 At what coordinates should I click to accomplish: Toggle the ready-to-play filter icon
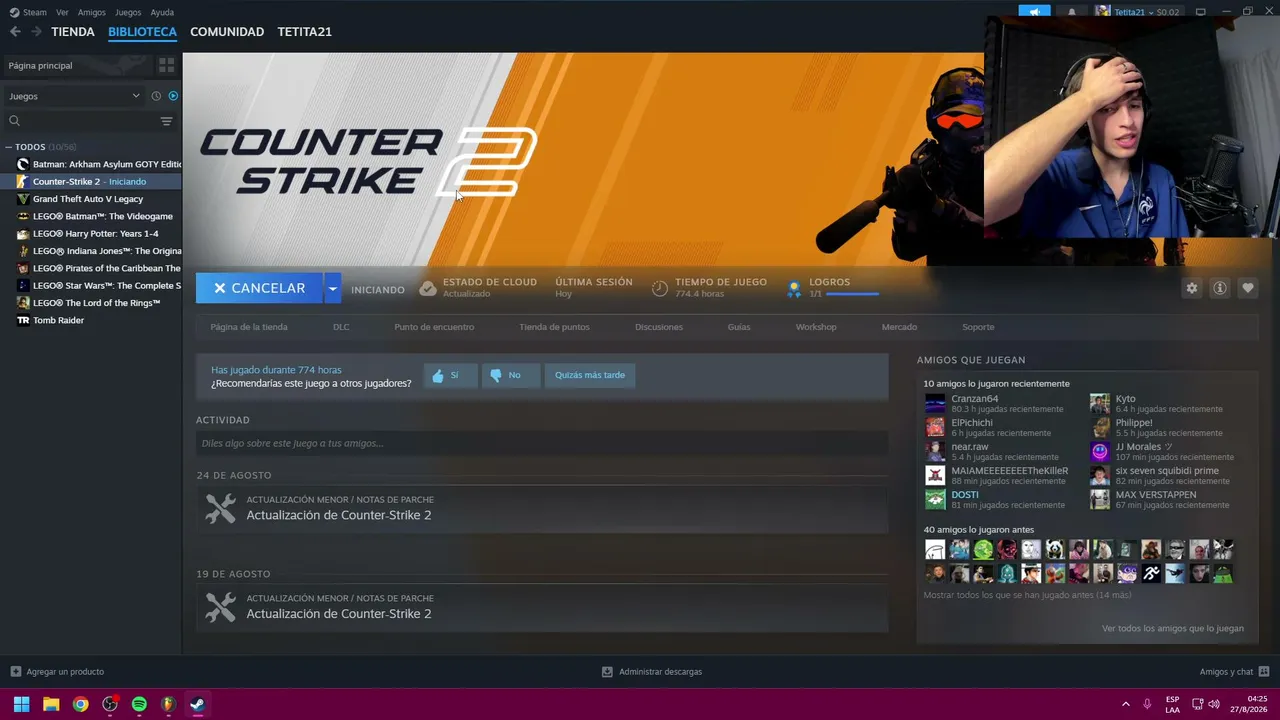[173, 96]
